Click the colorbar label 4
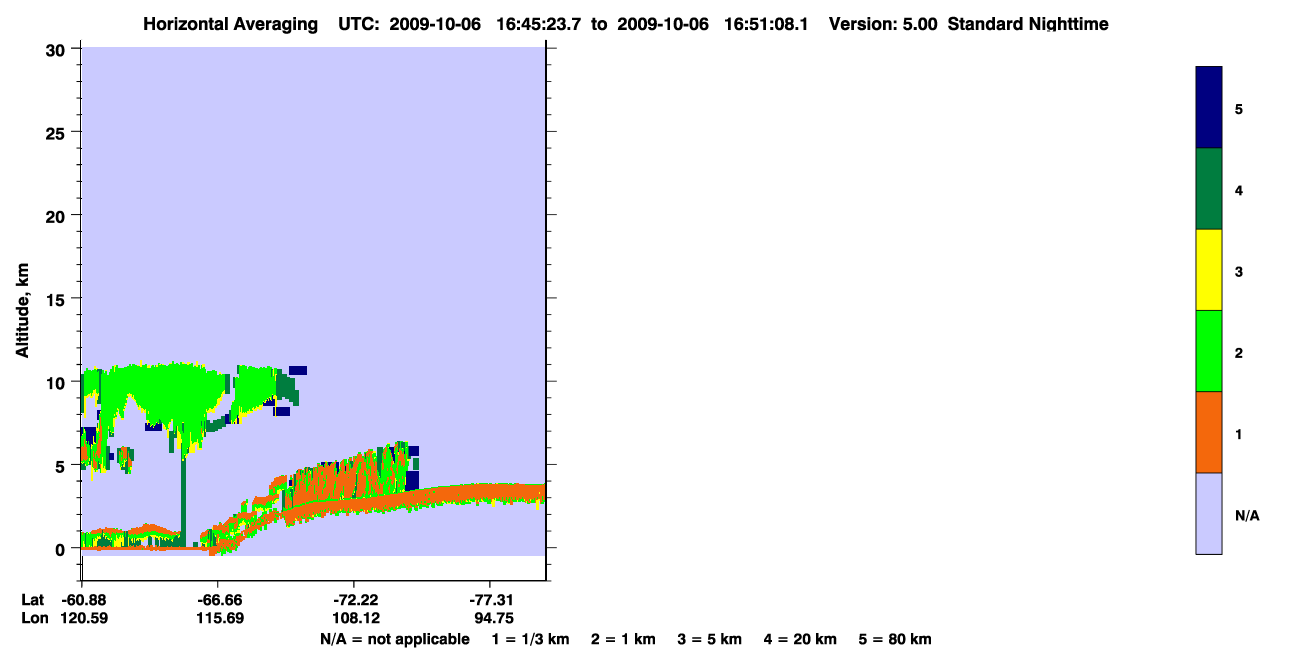This screenshot has height=667, width=1300. [x=1239, y=190]
